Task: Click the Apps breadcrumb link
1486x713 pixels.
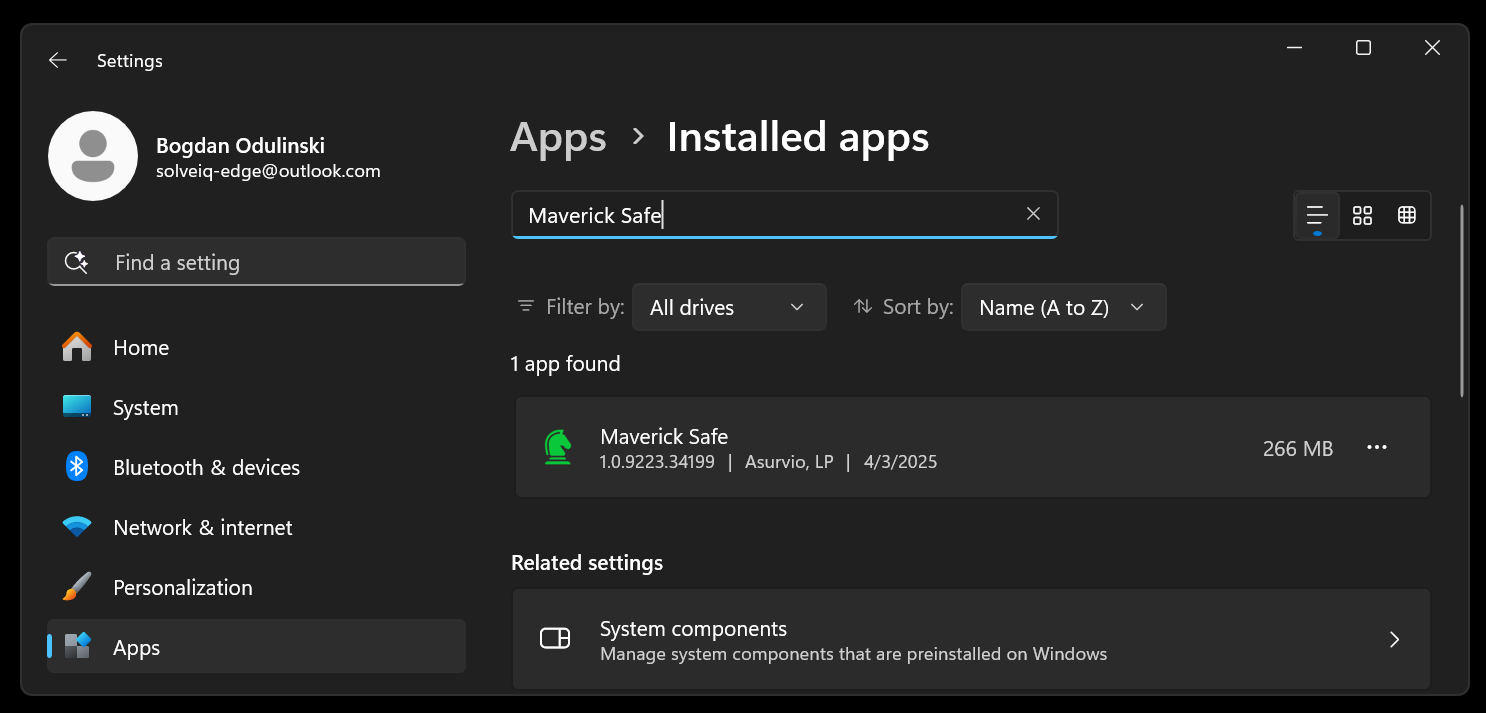Action: click(x=558, y=137)
